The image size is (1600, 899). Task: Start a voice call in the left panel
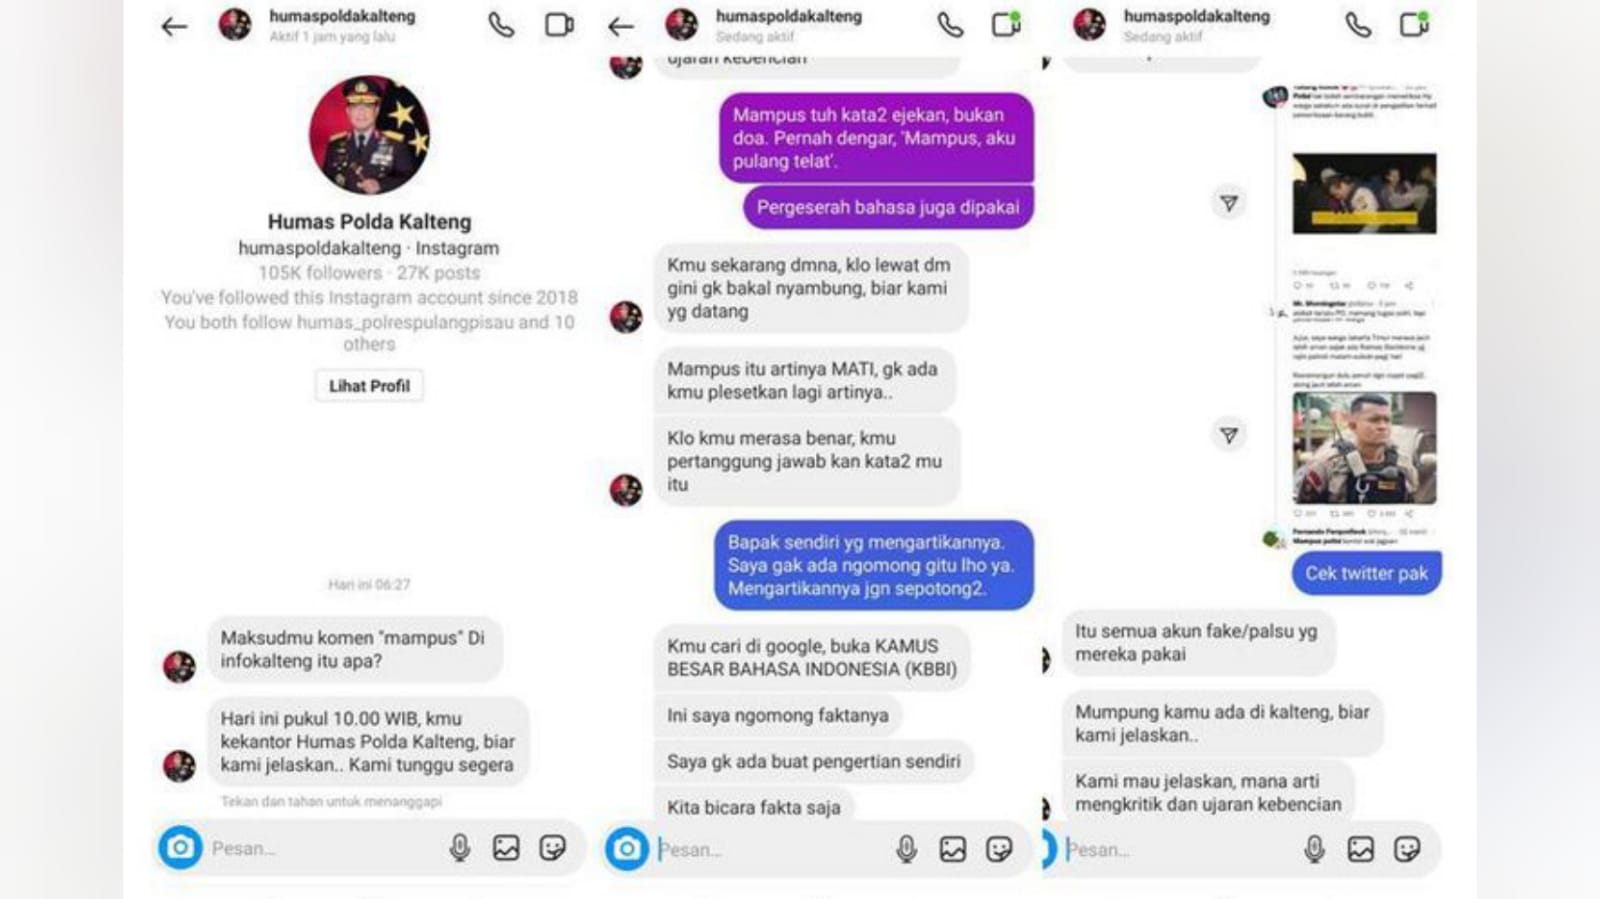[x=501, y=25]
